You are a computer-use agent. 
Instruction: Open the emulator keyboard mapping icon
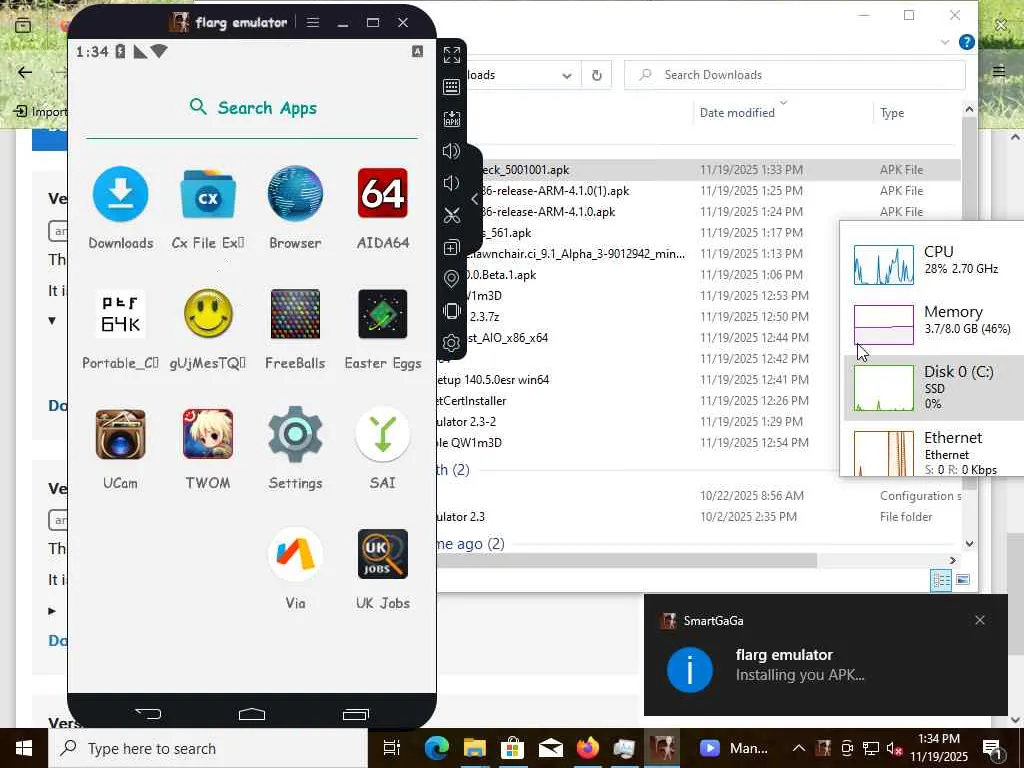(x=451, y=87)
